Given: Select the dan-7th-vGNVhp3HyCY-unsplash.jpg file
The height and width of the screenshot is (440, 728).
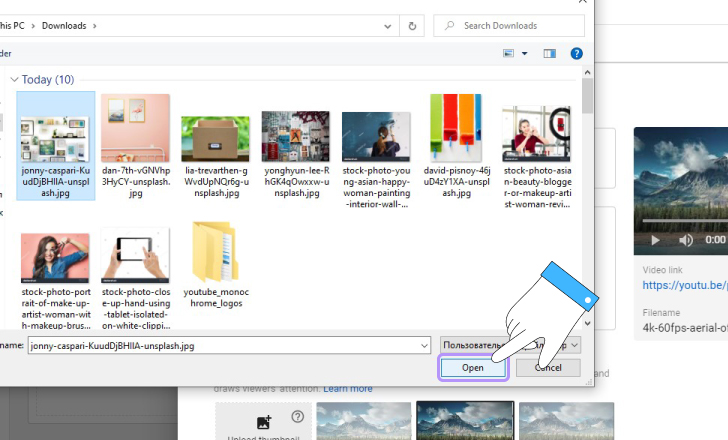Looking at the screenshot, I should [136, 146].
